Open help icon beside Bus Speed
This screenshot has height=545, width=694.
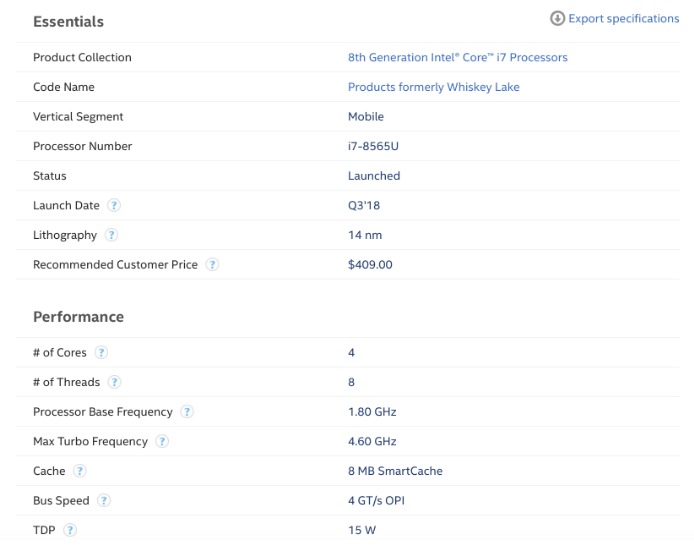(x=104, y=501)
